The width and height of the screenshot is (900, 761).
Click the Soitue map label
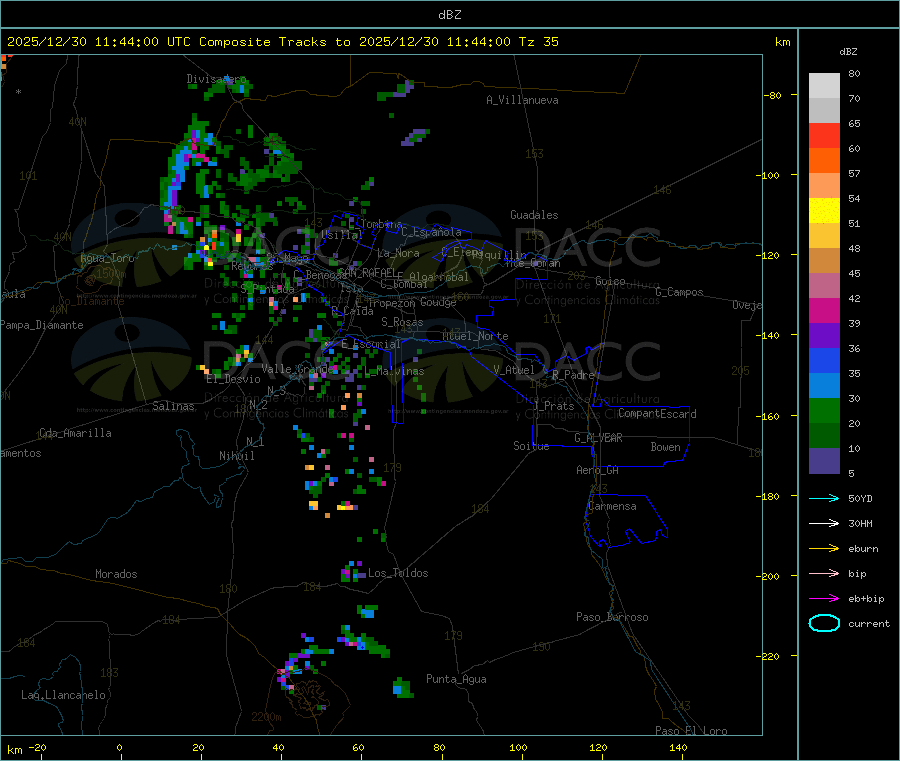click(x=531, y=446)
